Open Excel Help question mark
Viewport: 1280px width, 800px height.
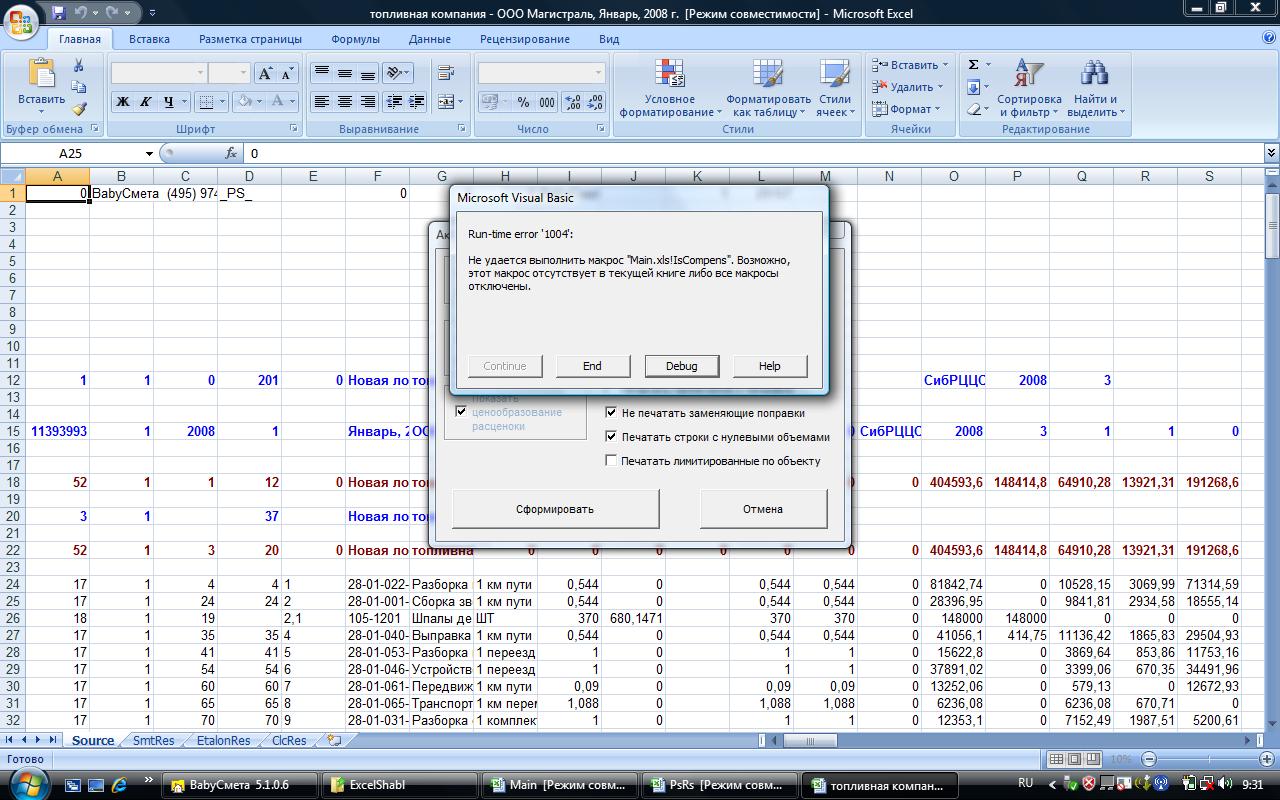[x=1268, y=38]
